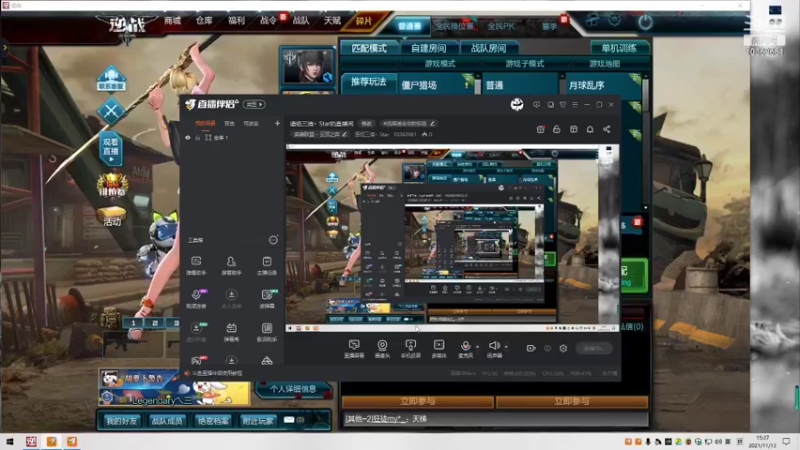Open 战队成员 button
Screen dimensions: 800x450
167,420
